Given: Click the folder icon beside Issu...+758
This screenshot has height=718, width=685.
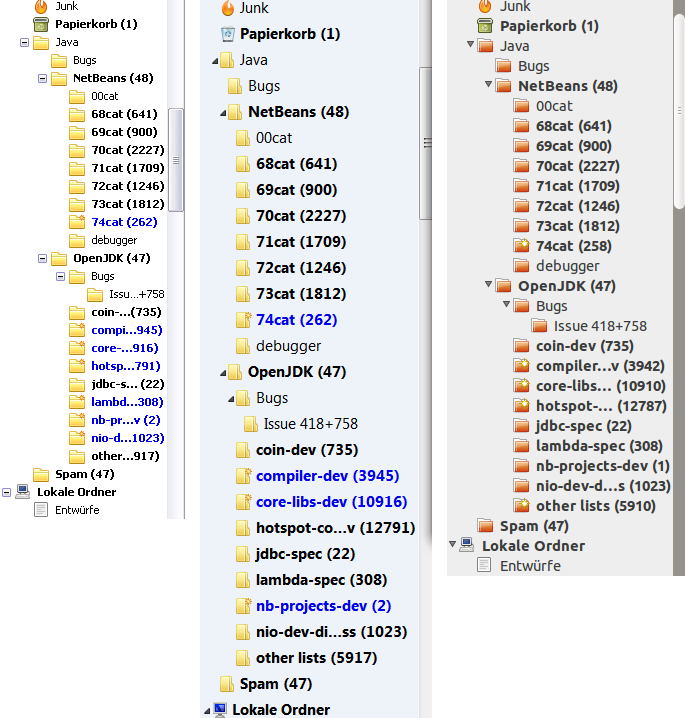Looking at the screenshot, I should pyautogui.click(x=95, y=294).
